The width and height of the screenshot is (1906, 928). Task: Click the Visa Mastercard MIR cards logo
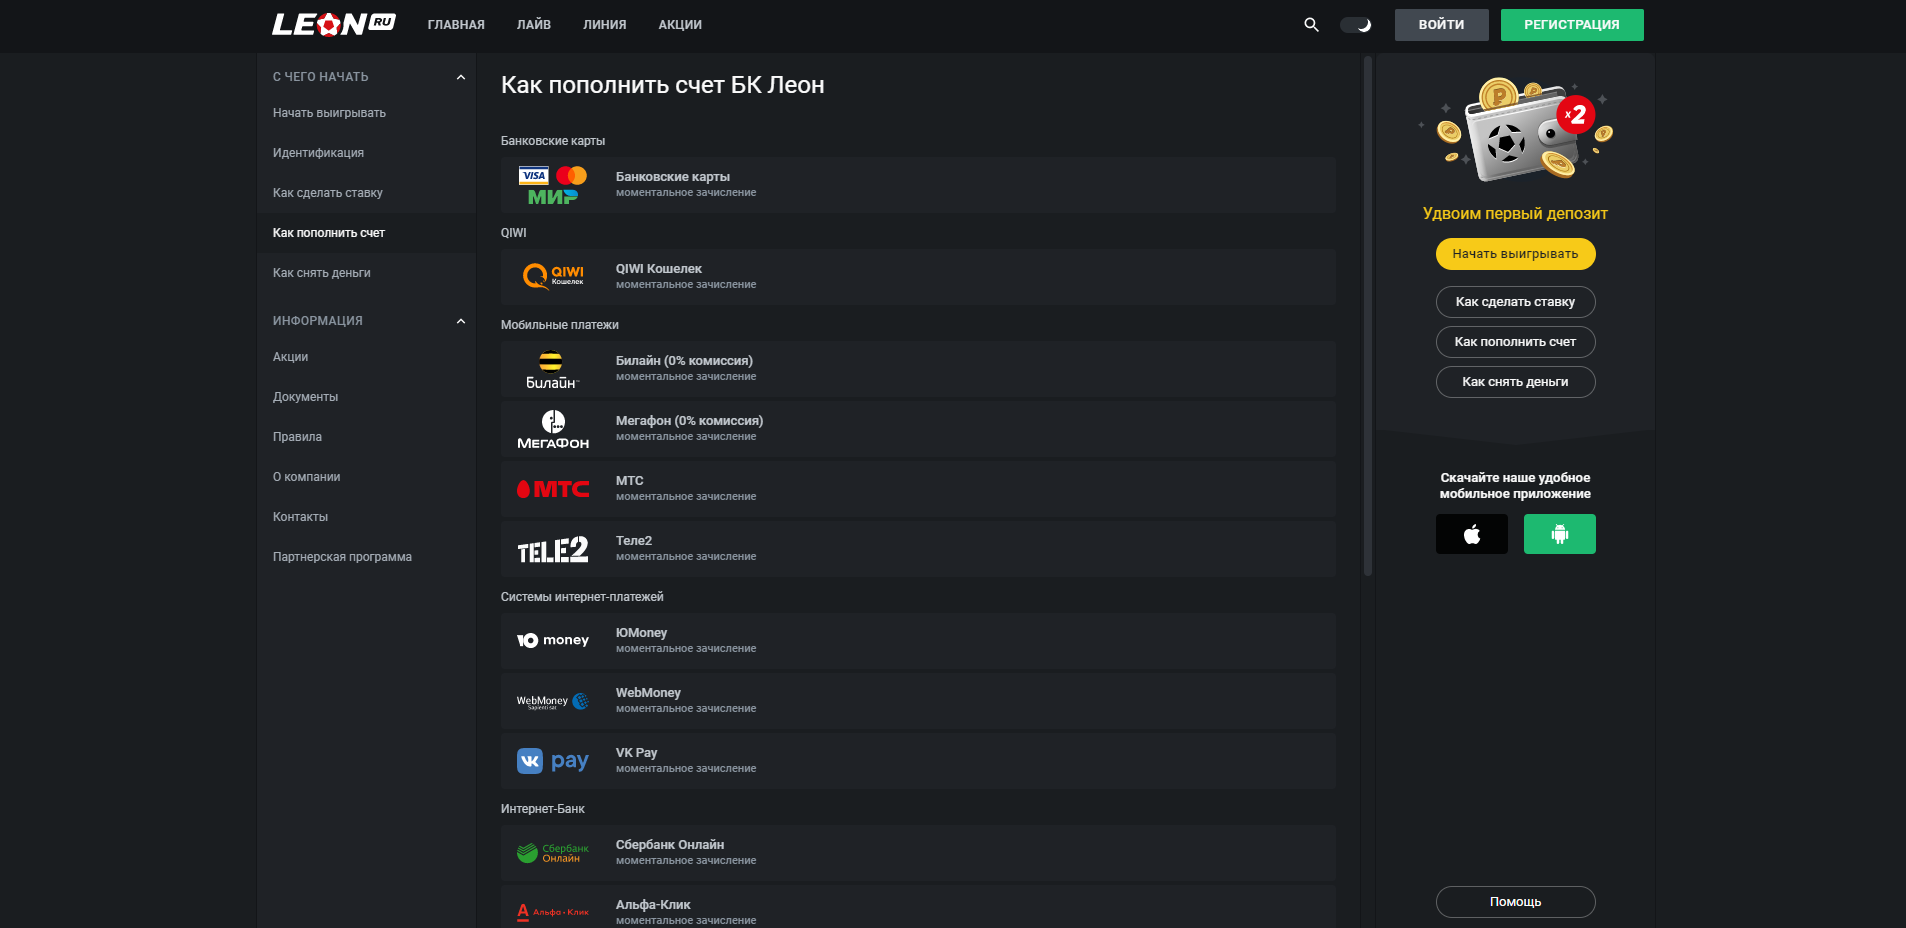point(553,185)
